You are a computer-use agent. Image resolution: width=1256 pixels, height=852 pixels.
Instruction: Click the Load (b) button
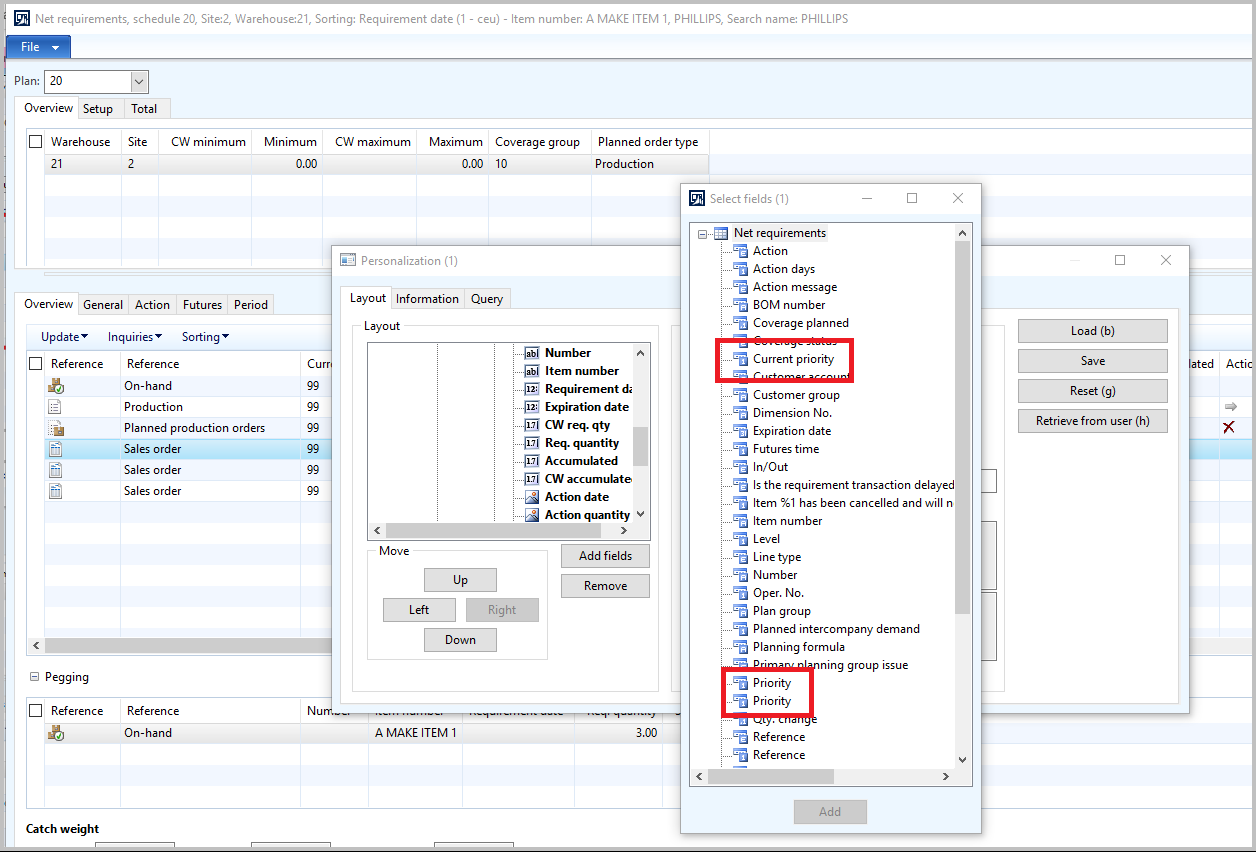click(1093, 331)
